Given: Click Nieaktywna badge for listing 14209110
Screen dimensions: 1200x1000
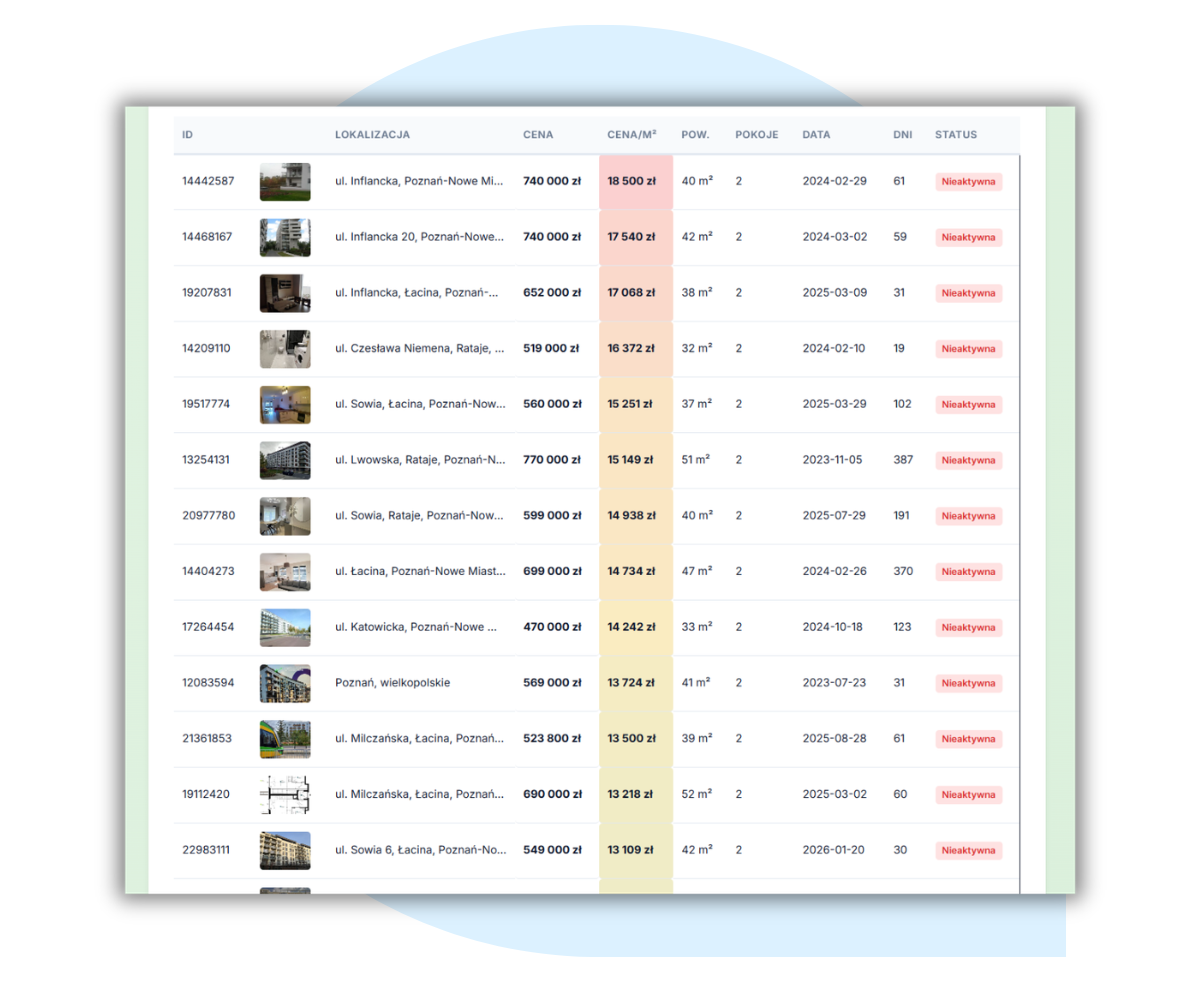Looking at the screenshot, I should click(968, 349).
